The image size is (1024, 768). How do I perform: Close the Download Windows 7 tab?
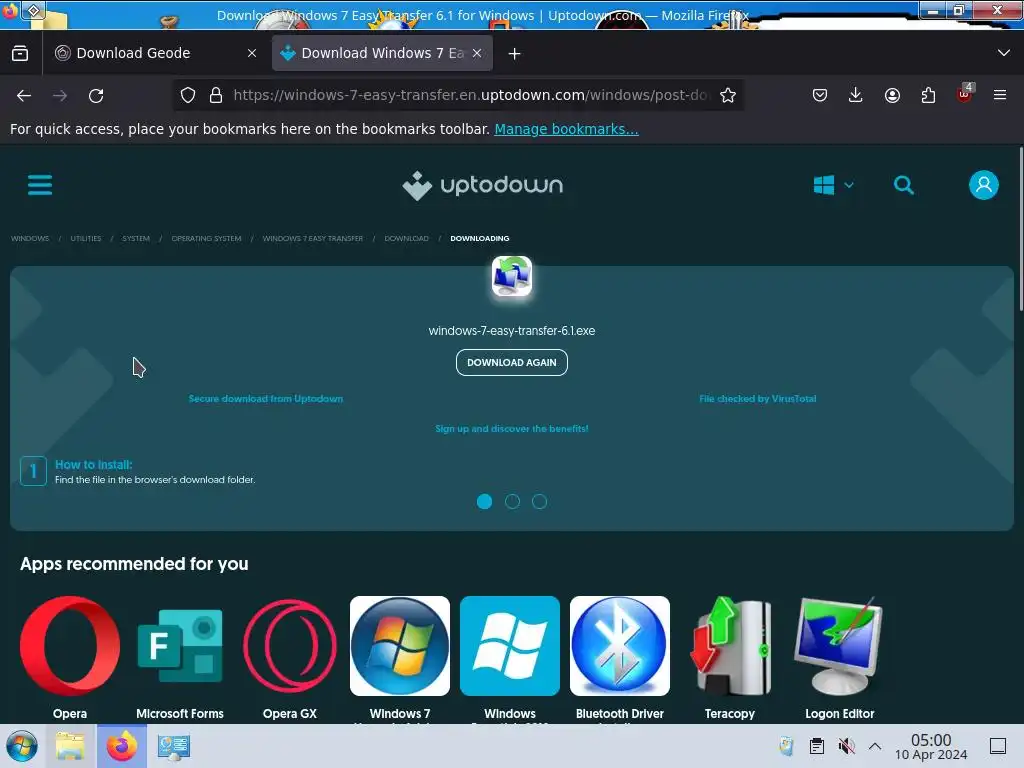click(477, 53)
